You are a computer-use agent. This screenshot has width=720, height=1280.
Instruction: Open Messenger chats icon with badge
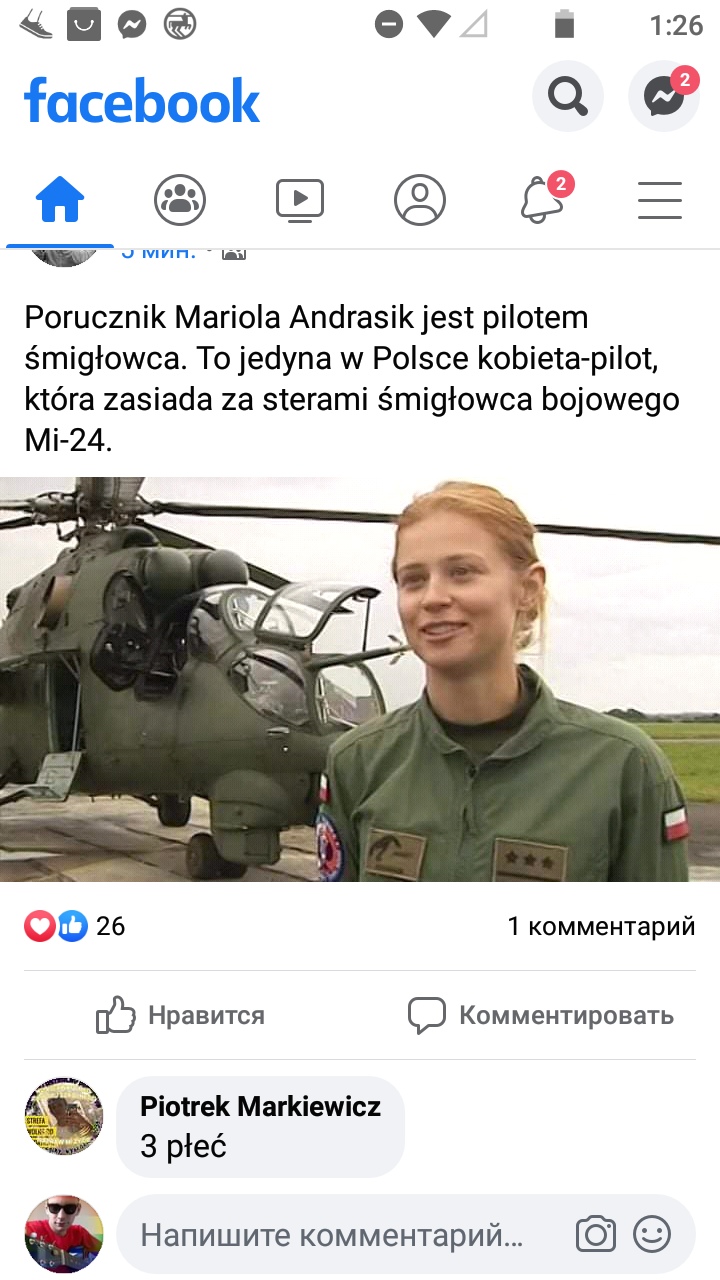point(664,97)
